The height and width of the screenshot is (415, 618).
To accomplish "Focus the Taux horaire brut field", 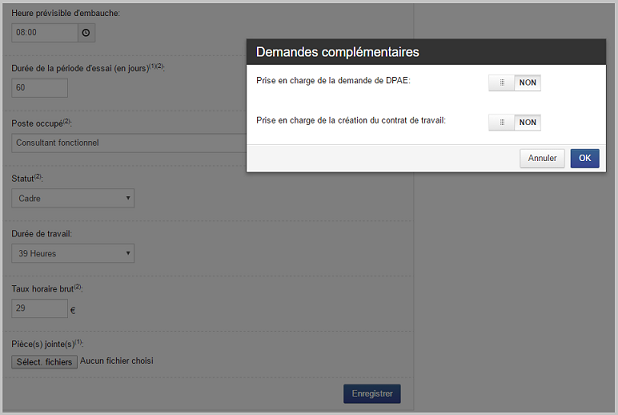I will [39, 308].
